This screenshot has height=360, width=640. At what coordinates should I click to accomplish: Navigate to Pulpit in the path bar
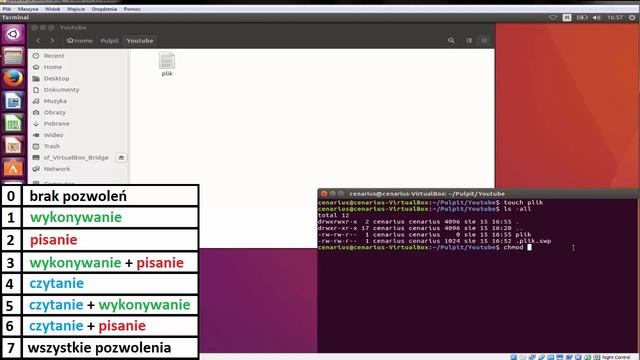109,40
